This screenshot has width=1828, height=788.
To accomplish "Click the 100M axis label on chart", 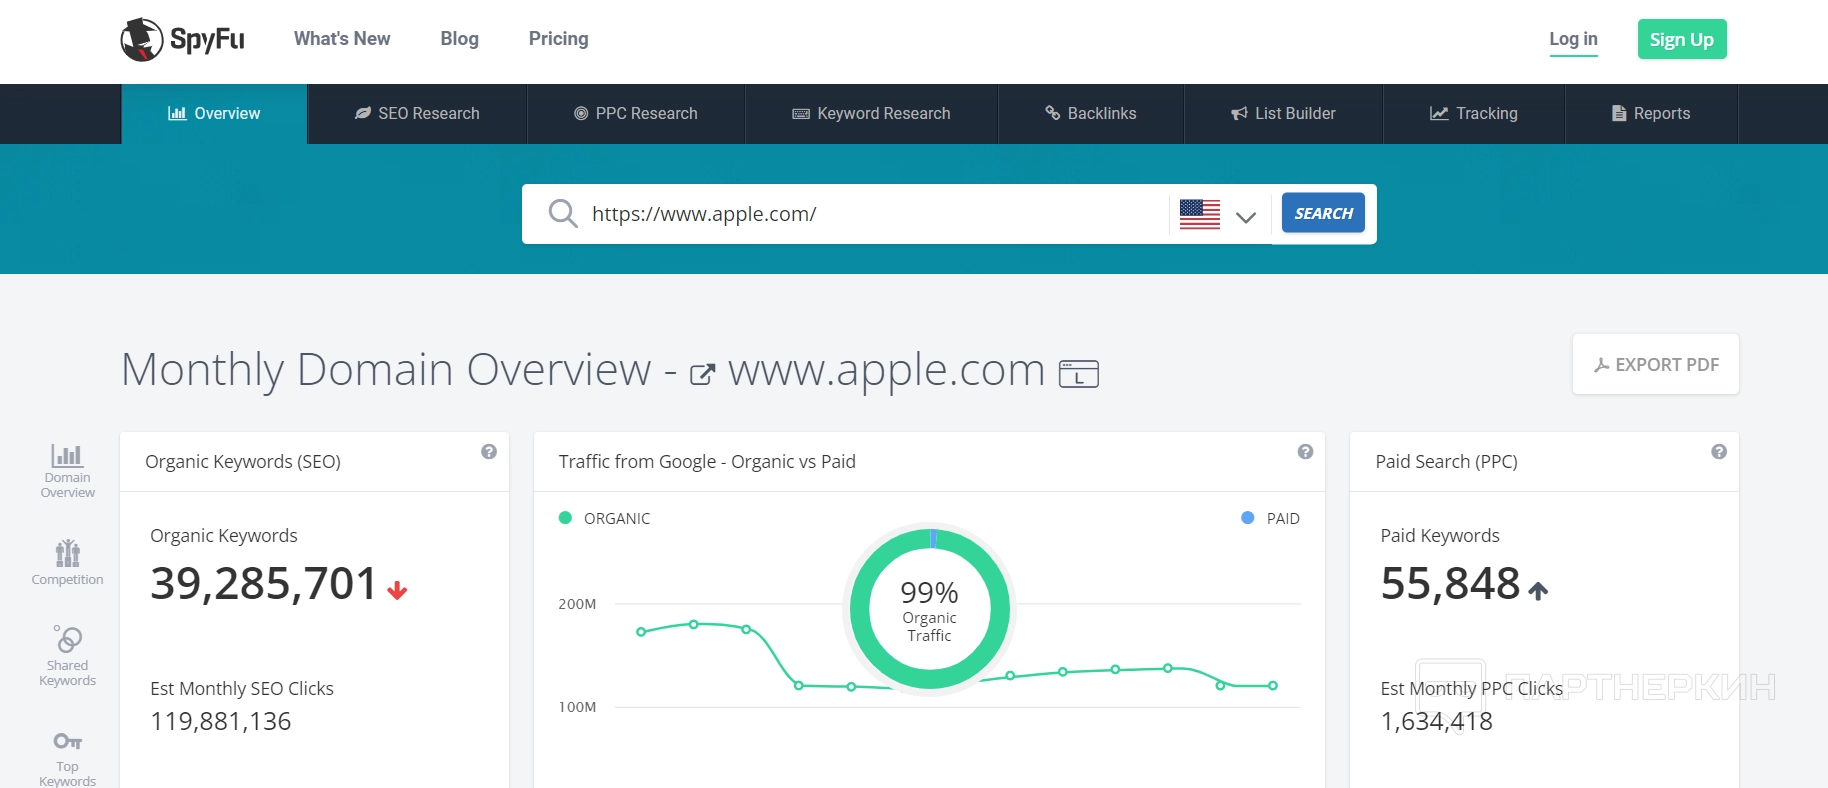I will [577, 707].
